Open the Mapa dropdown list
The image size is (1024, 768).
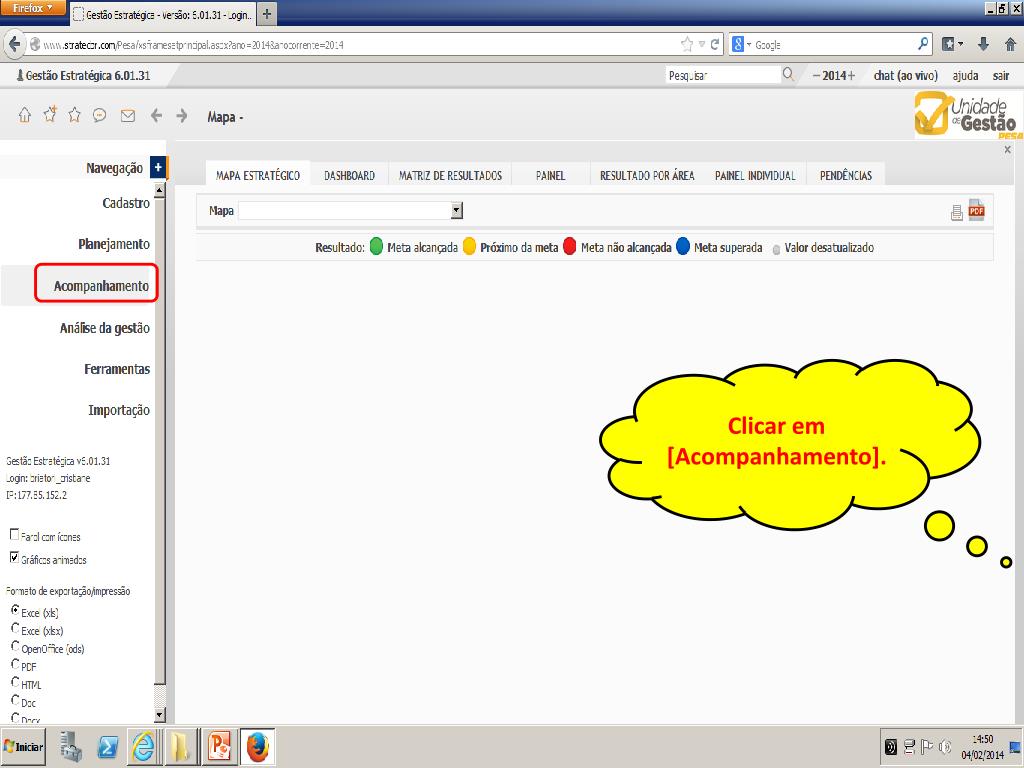click(457, 210)
